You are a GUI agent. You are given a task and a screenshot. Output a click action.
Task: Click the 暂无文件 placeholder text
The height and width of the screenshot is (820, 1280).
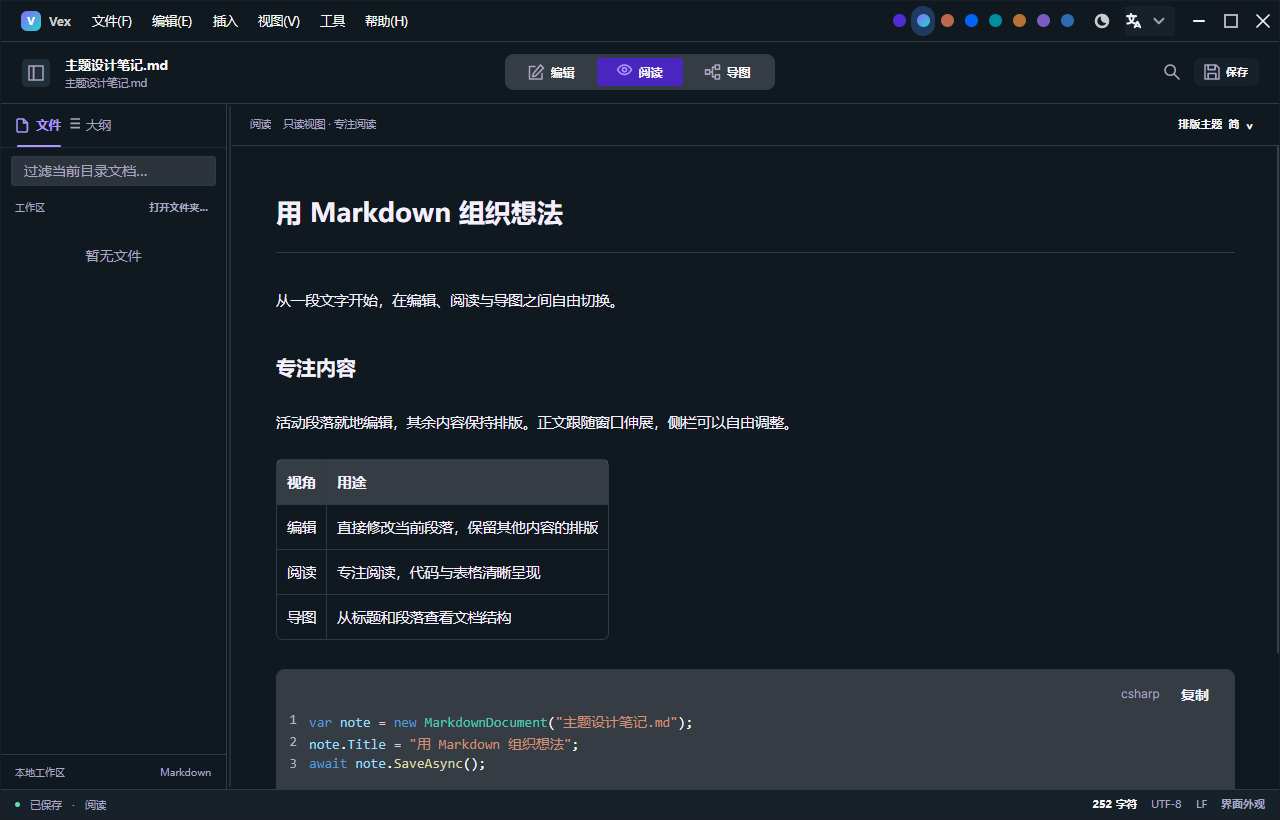[113, 256]
